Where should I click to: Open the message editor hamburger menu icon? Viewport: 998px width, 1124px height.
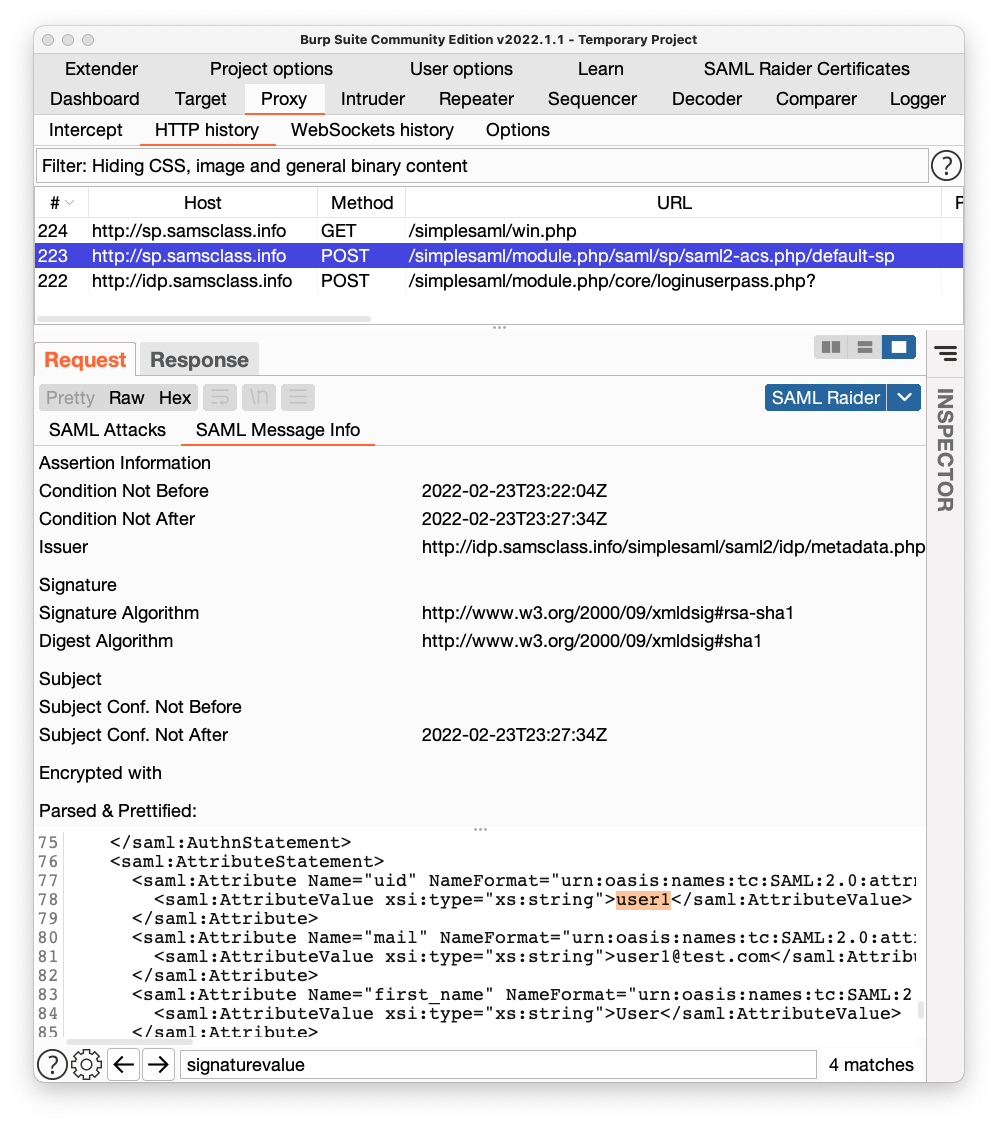(x=298, y=397)
